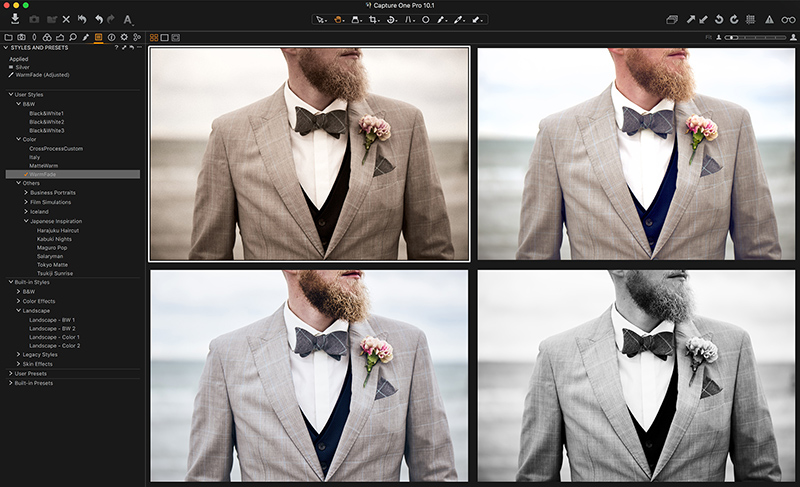Click the camera Capture icon
Screen dimensions: 800x487
click(34, 19)
